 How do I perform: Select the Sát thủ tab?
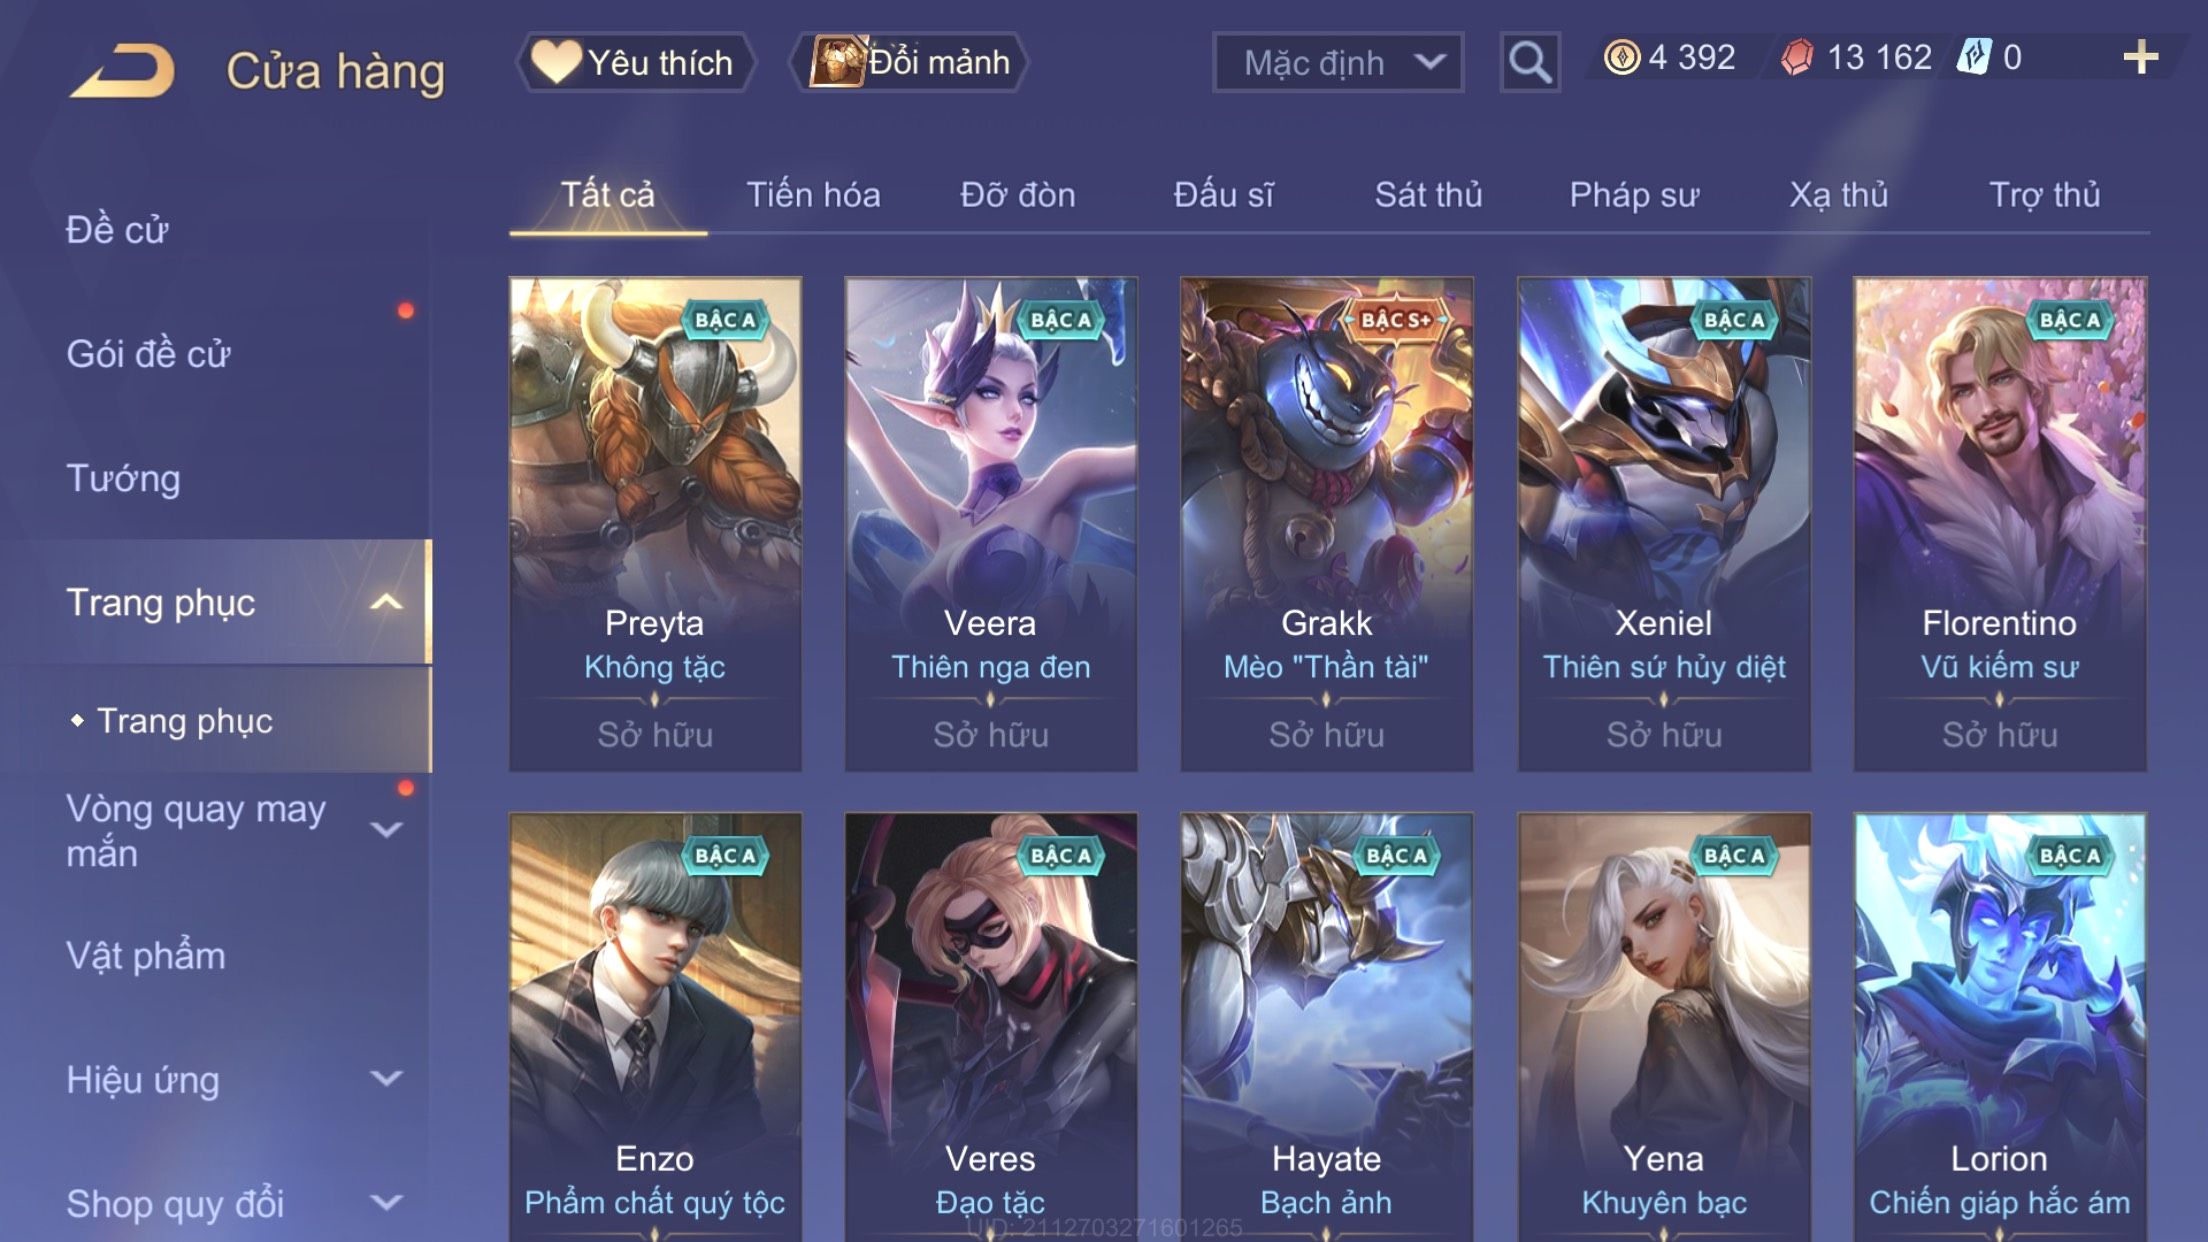point(1428,194)
